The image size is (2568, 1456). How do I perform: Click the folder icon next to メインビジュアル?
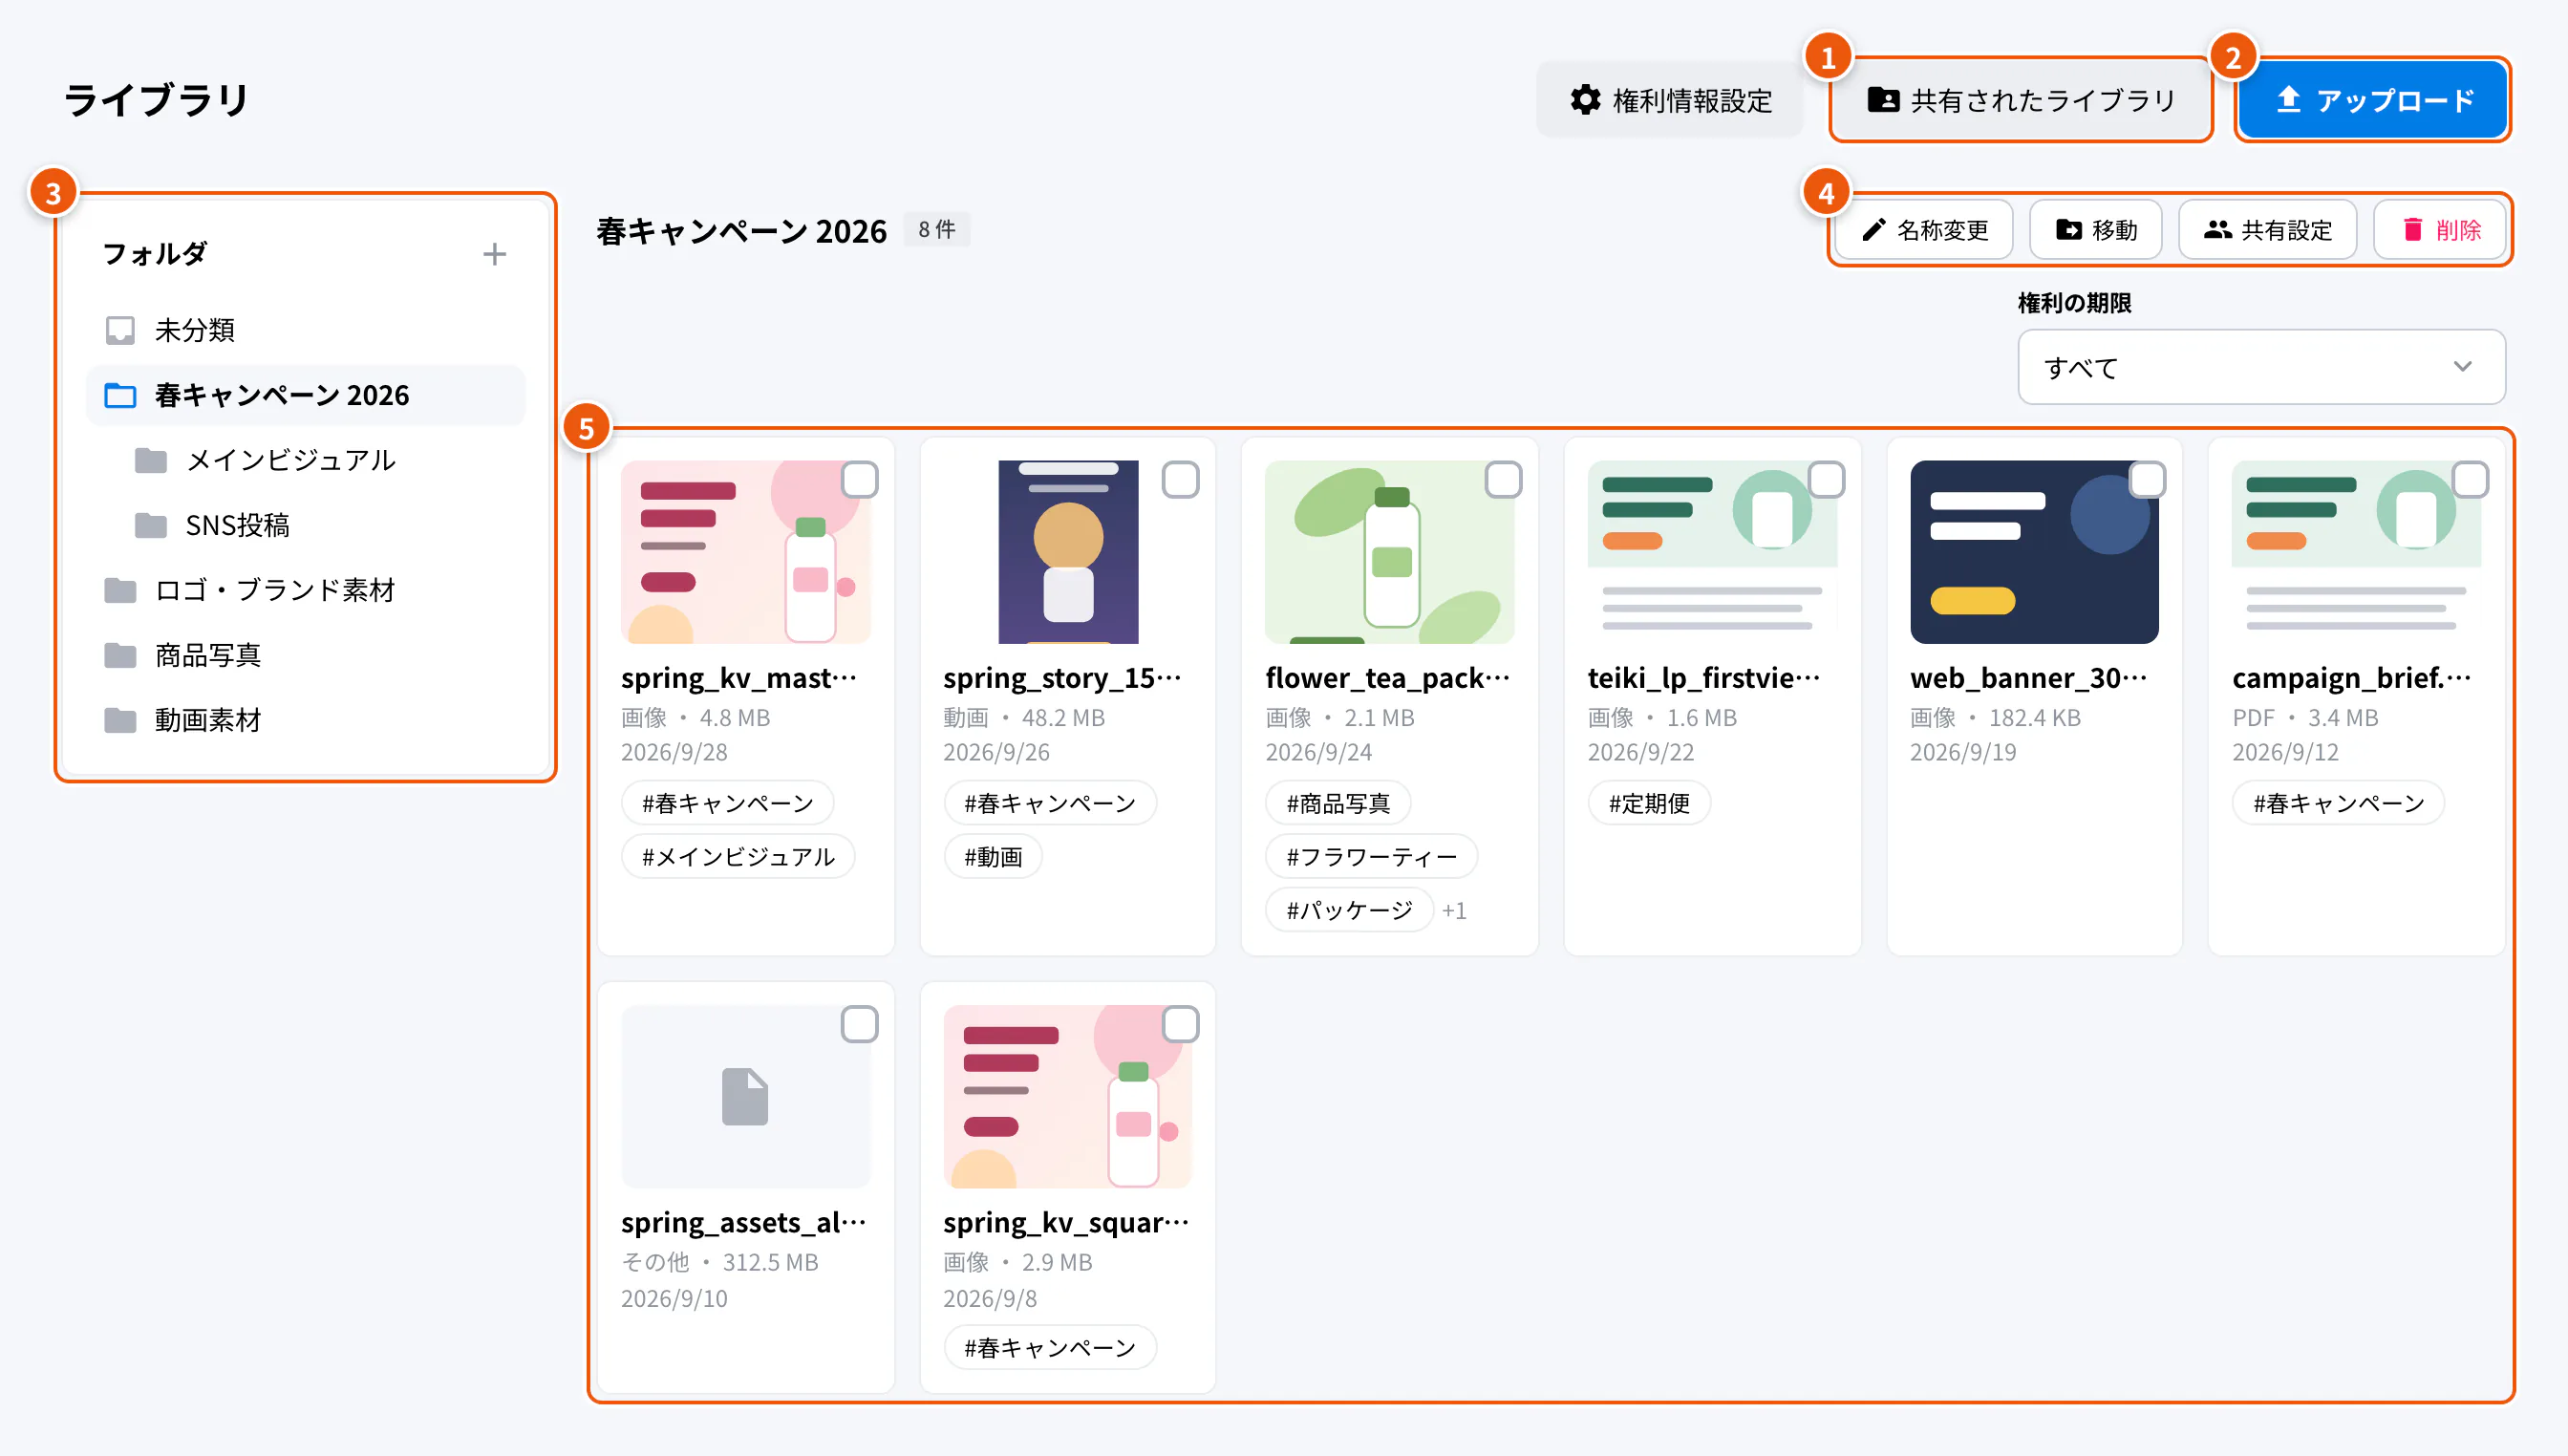point(150,460)
